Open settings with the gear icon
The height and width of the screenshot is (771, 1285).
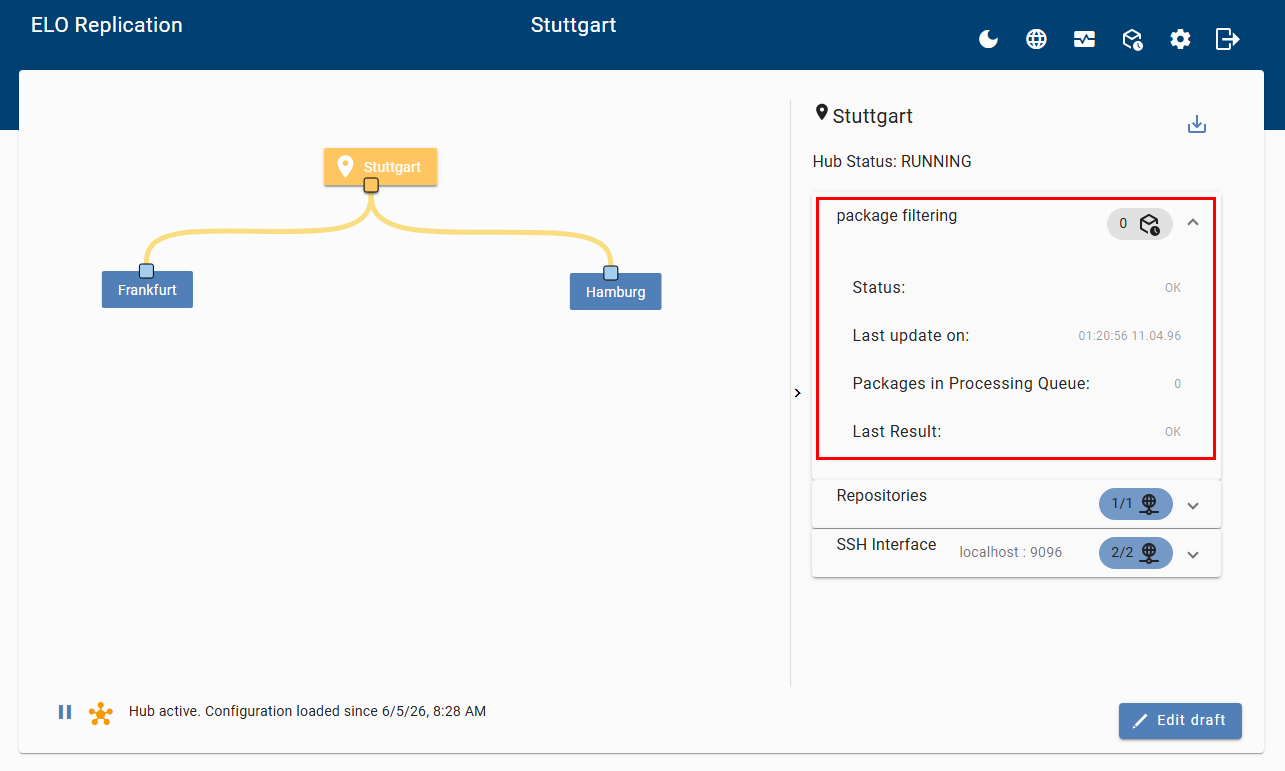pos(1180,39)
